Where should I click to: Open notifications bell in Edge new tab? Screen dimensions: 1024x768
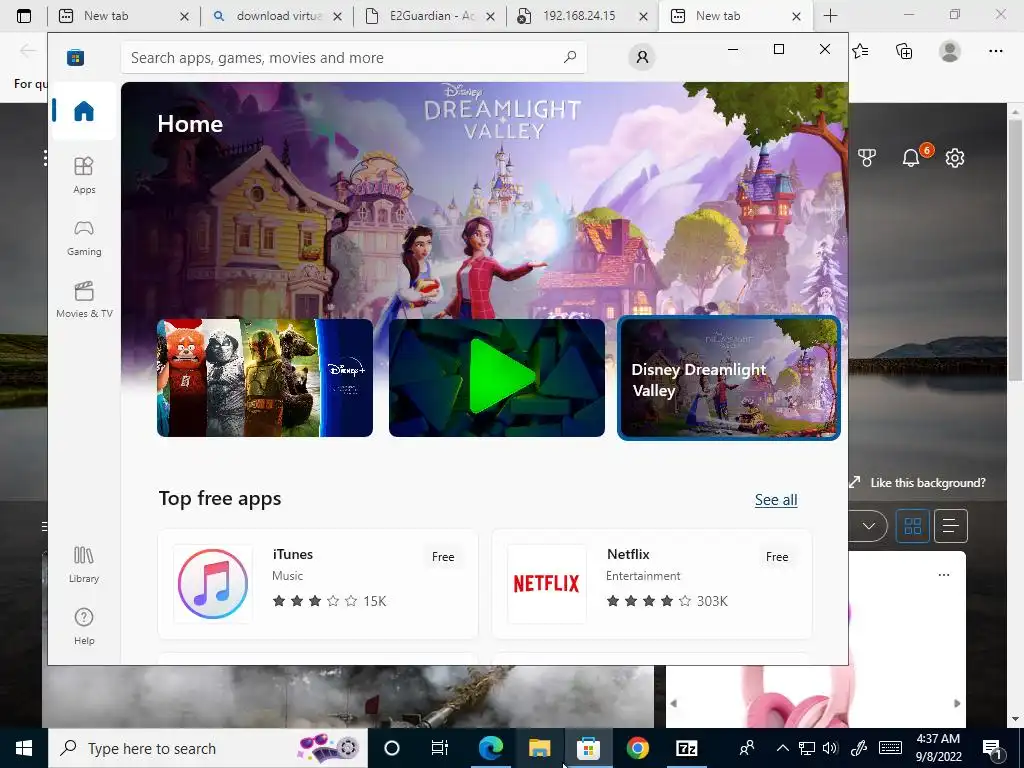coord(911,157)
